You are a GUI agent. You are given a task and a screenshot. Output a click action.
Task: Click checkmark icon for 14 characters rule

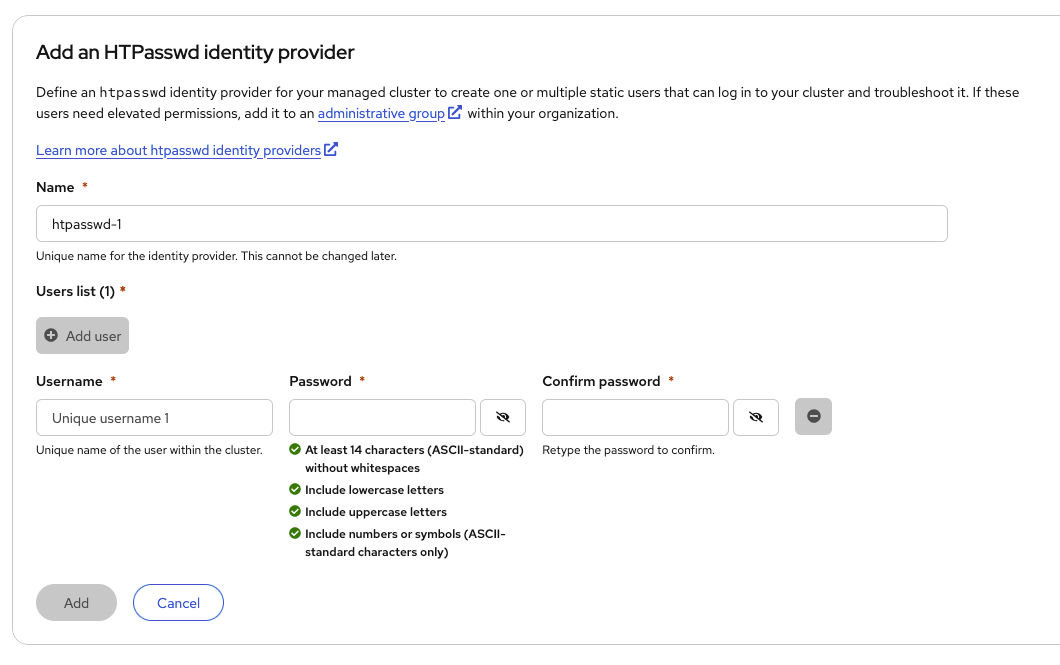click(295, 450)
